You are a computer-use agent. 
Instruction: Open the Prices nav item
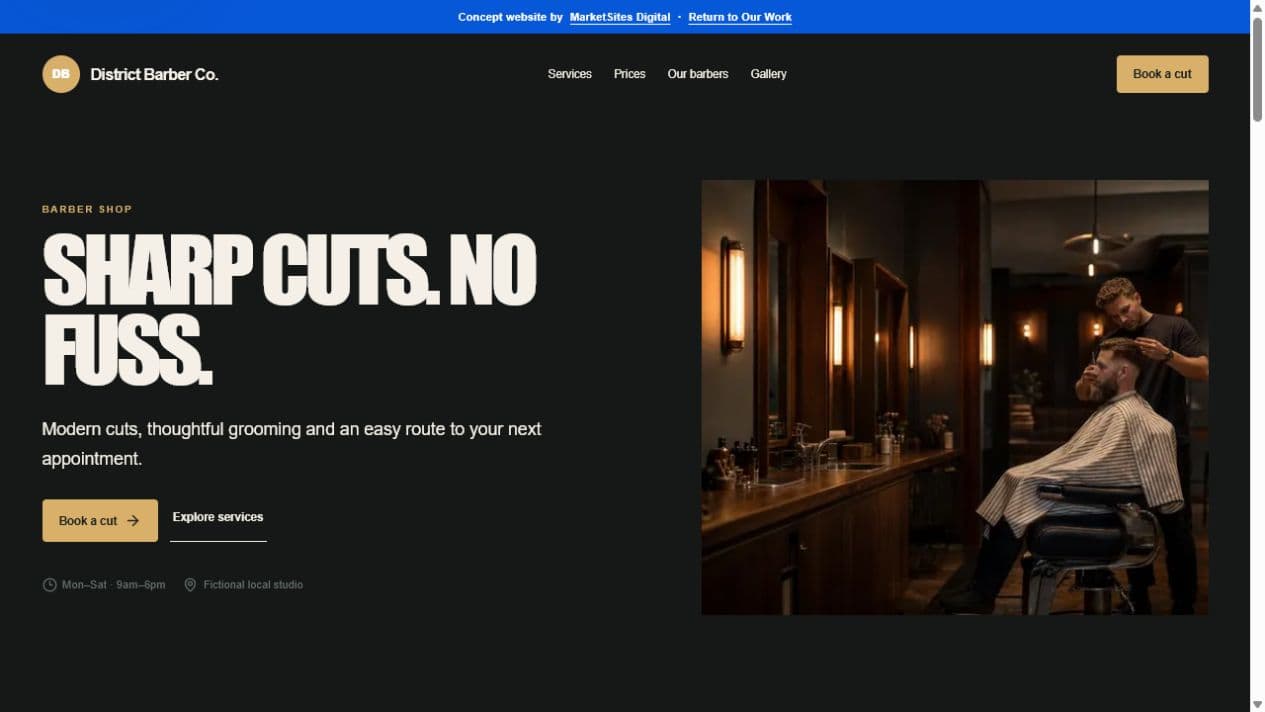(x=629, y=74)
